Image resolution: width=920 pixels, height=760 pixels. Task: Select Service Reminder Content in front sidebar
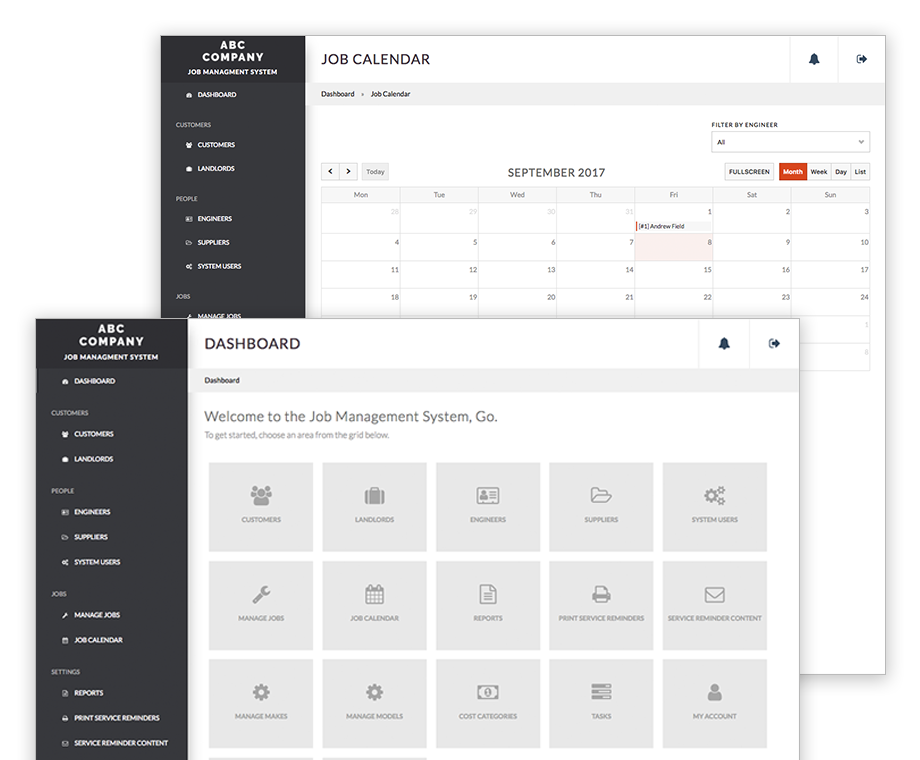[121, 743]
